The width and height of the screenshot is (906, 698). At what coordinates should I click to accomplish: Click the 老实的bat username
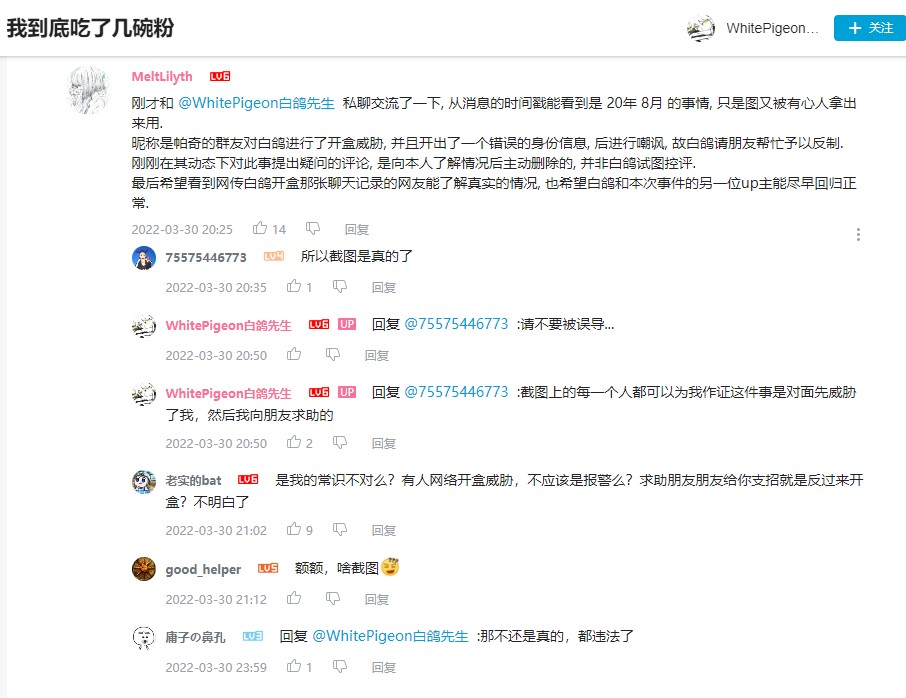(x=194, y=480)
